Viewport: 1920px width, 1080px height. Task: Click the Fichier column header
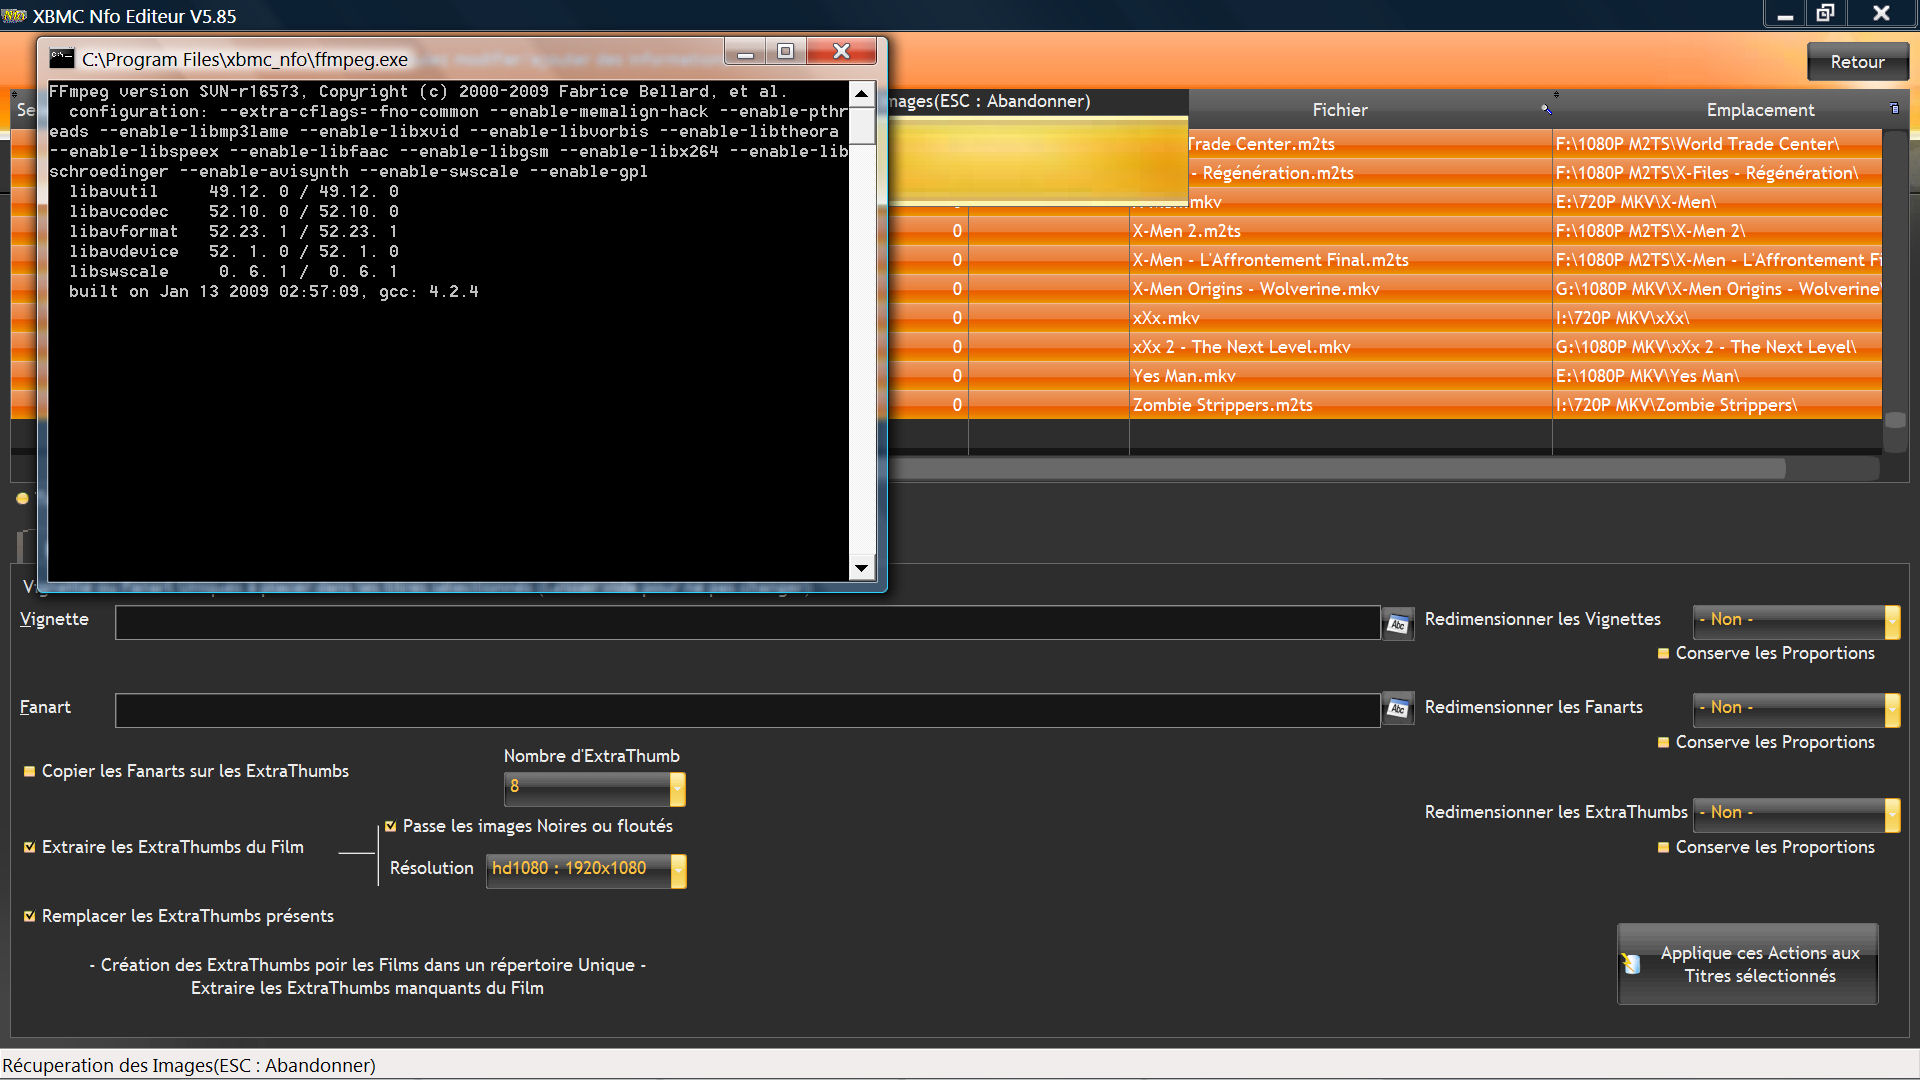click(1340, 110)
